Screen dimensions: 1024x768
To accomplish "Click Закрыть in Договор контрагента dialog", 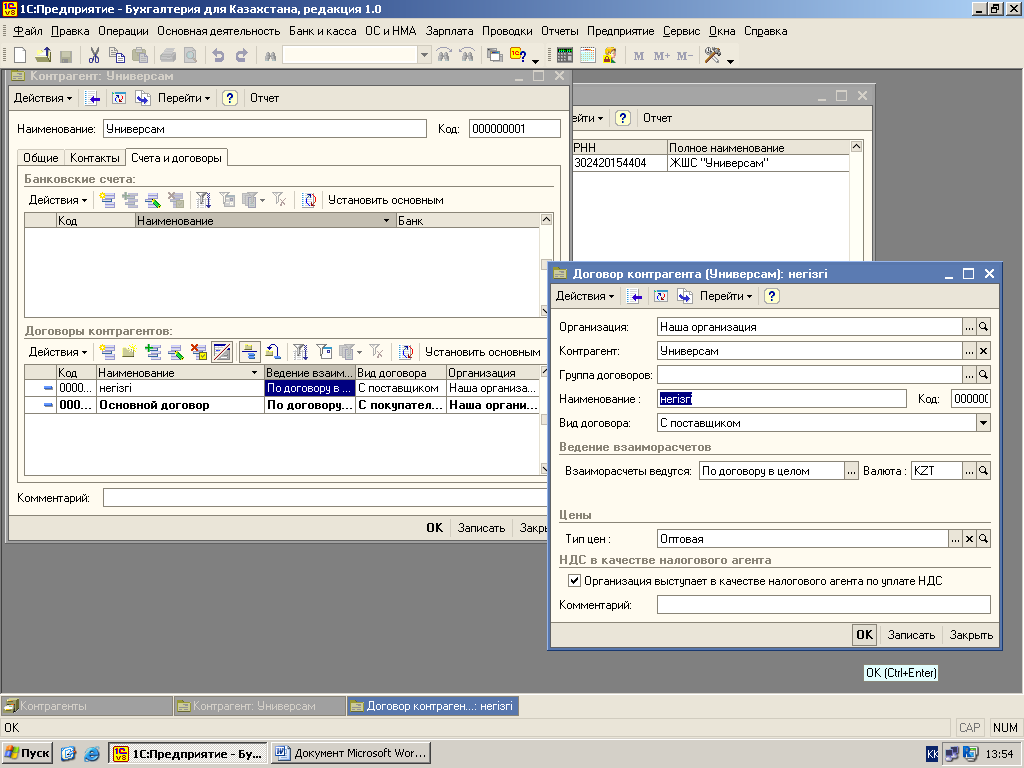I will [x=971, y=635].
